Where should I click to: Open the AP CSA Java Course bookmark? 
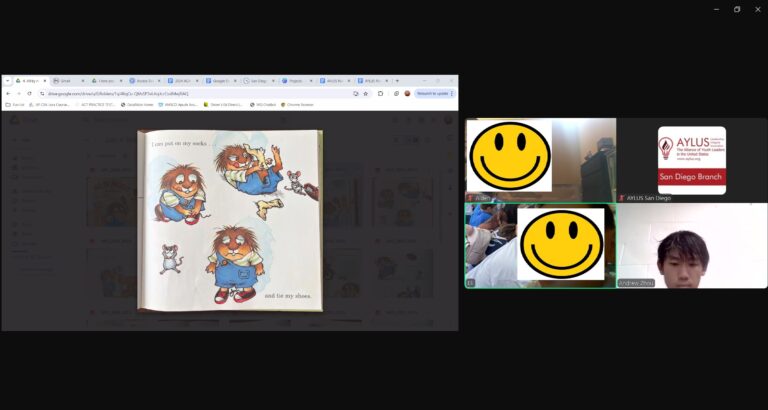coord(49,105)
